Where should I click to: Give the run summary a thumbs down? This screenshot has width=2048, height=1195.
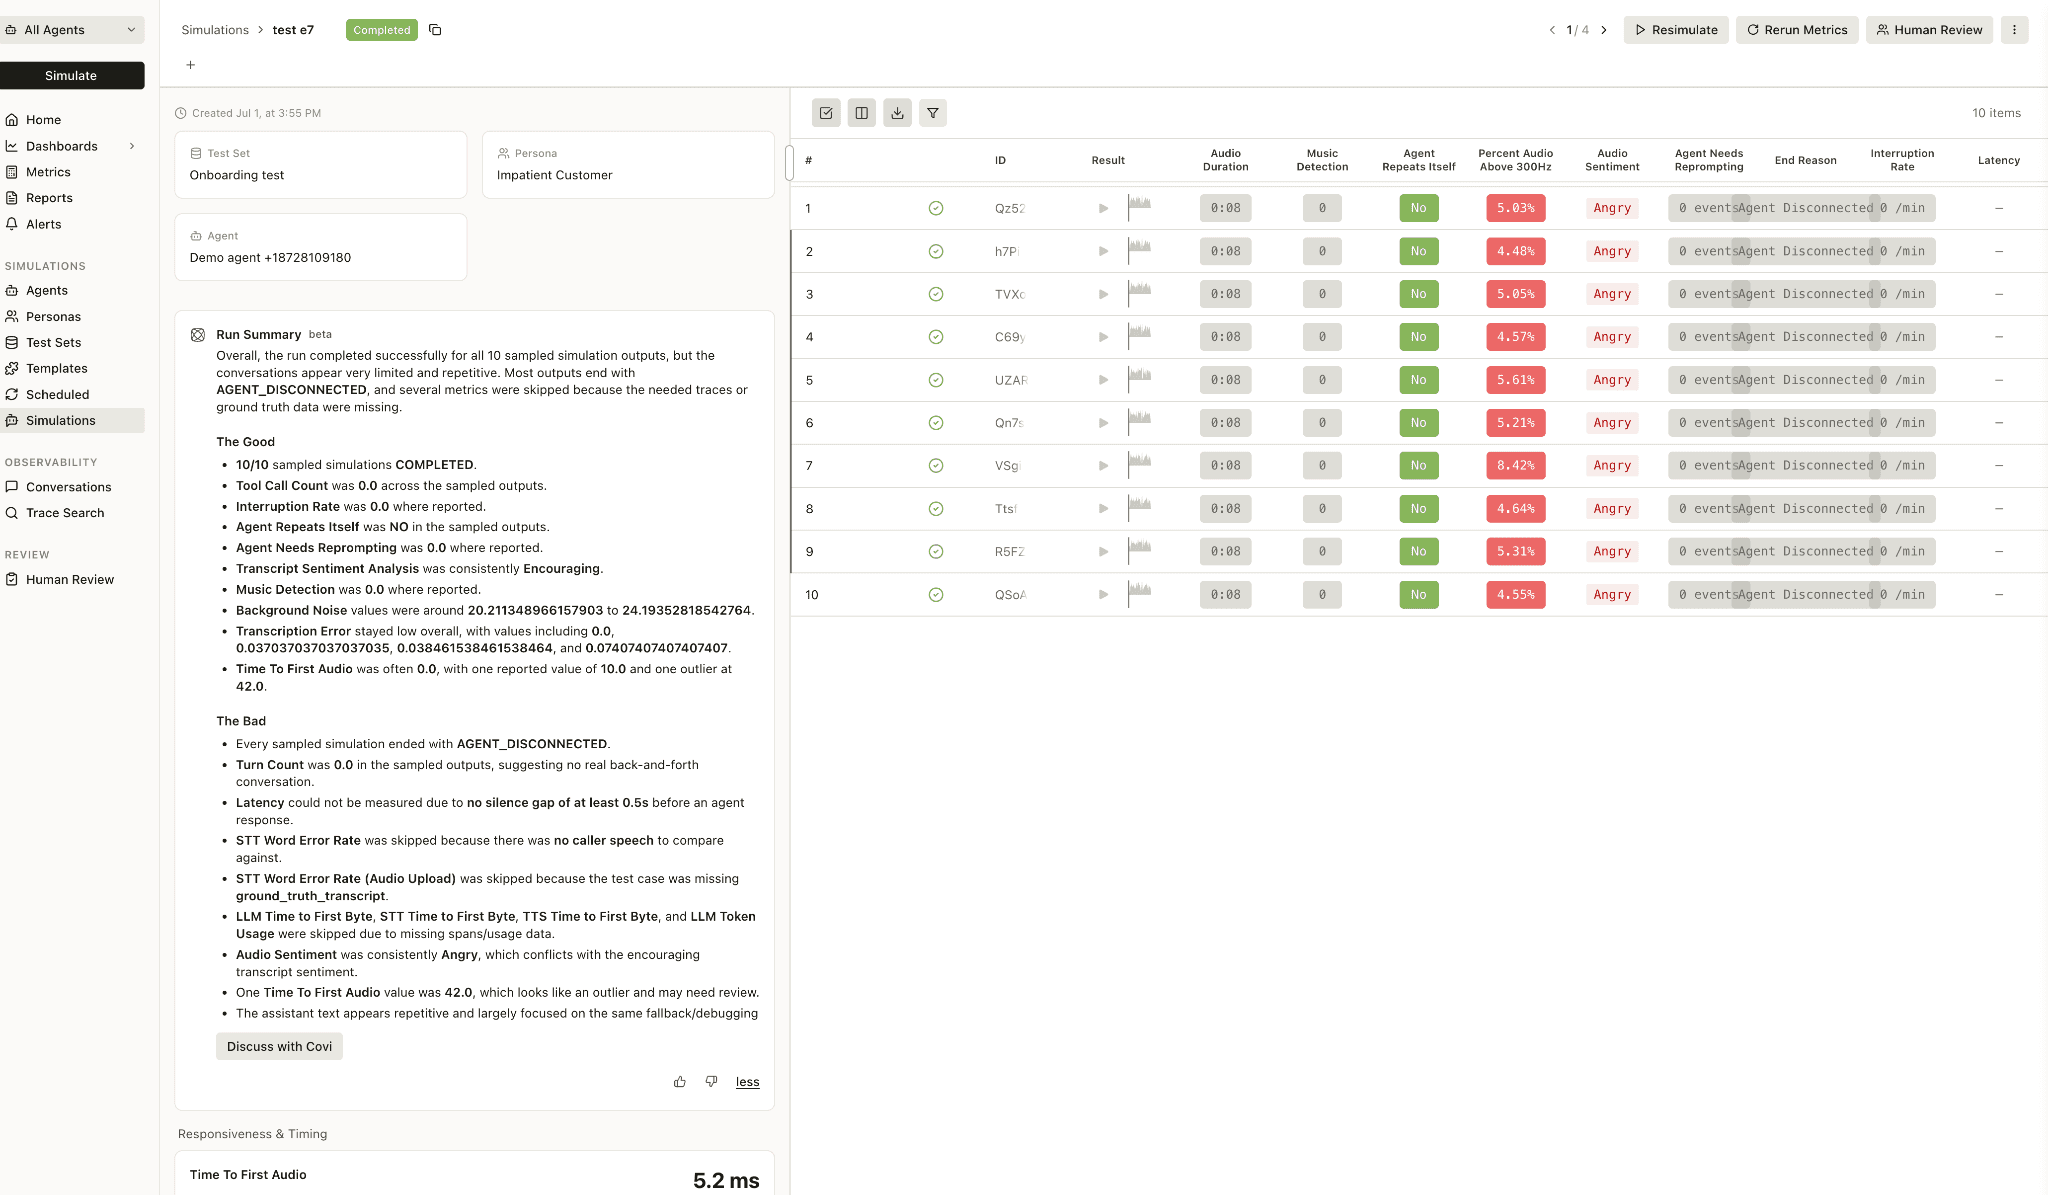(711, 1082)
